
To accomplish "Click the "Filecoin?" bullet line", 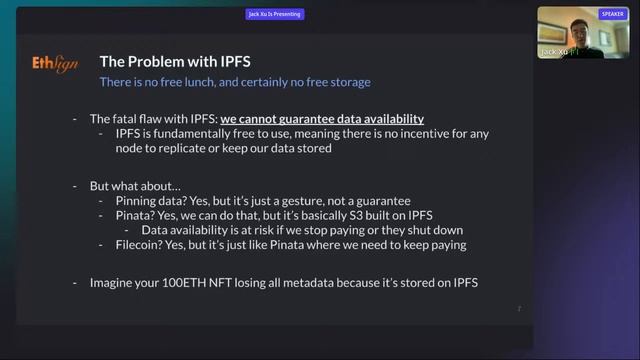I will (291, 245).
